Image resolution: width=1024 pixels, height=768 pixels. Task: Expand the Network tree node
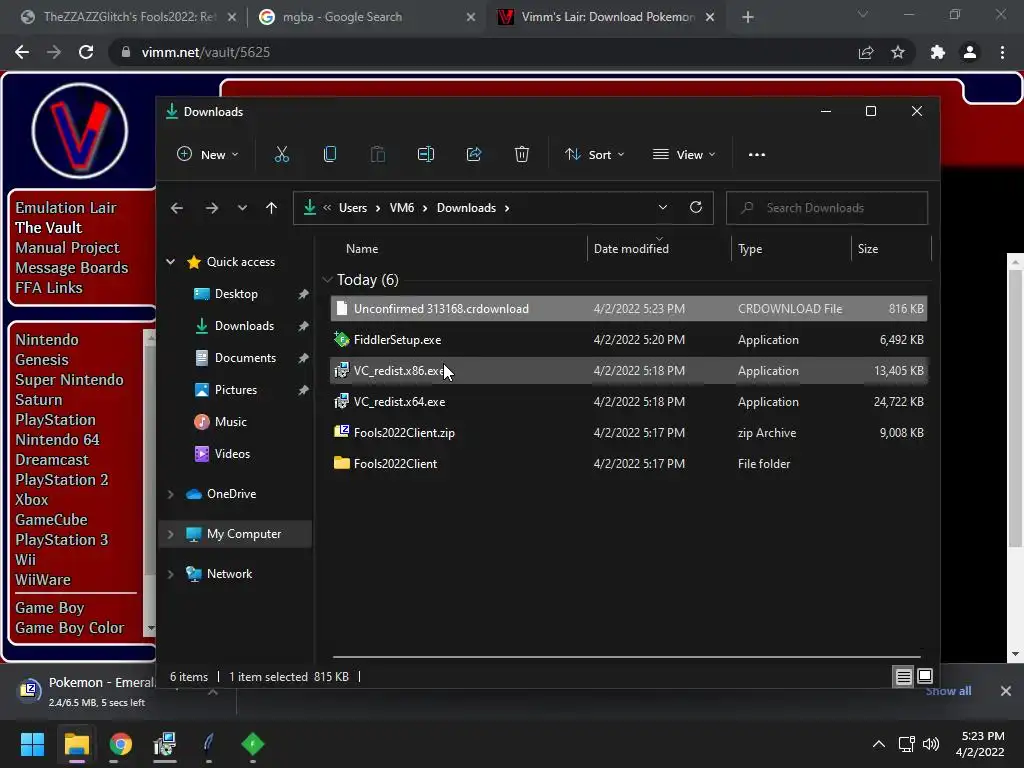(170, 574)
